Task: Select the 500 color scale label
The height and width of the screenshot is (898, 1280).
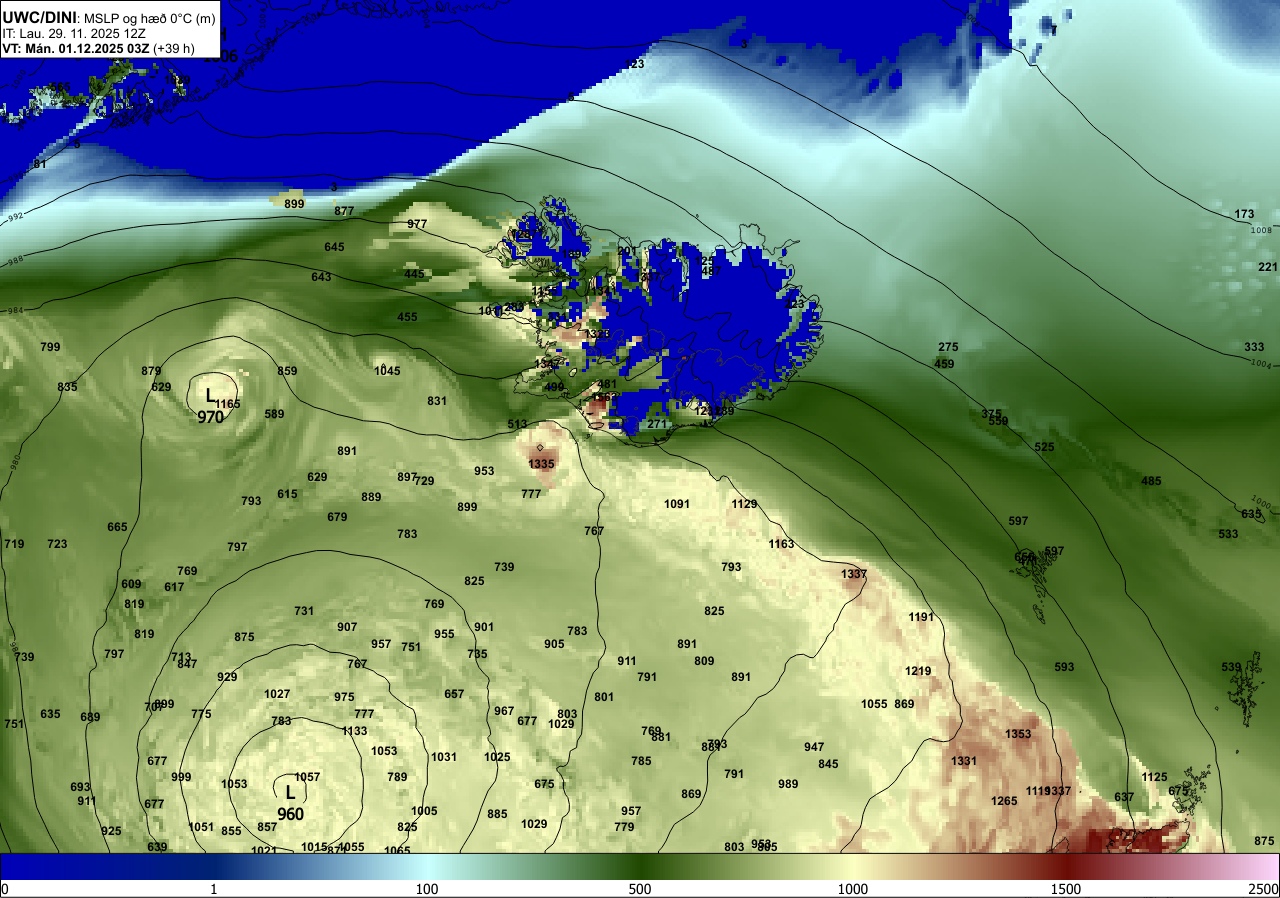Action: click(x=640, y=889)
